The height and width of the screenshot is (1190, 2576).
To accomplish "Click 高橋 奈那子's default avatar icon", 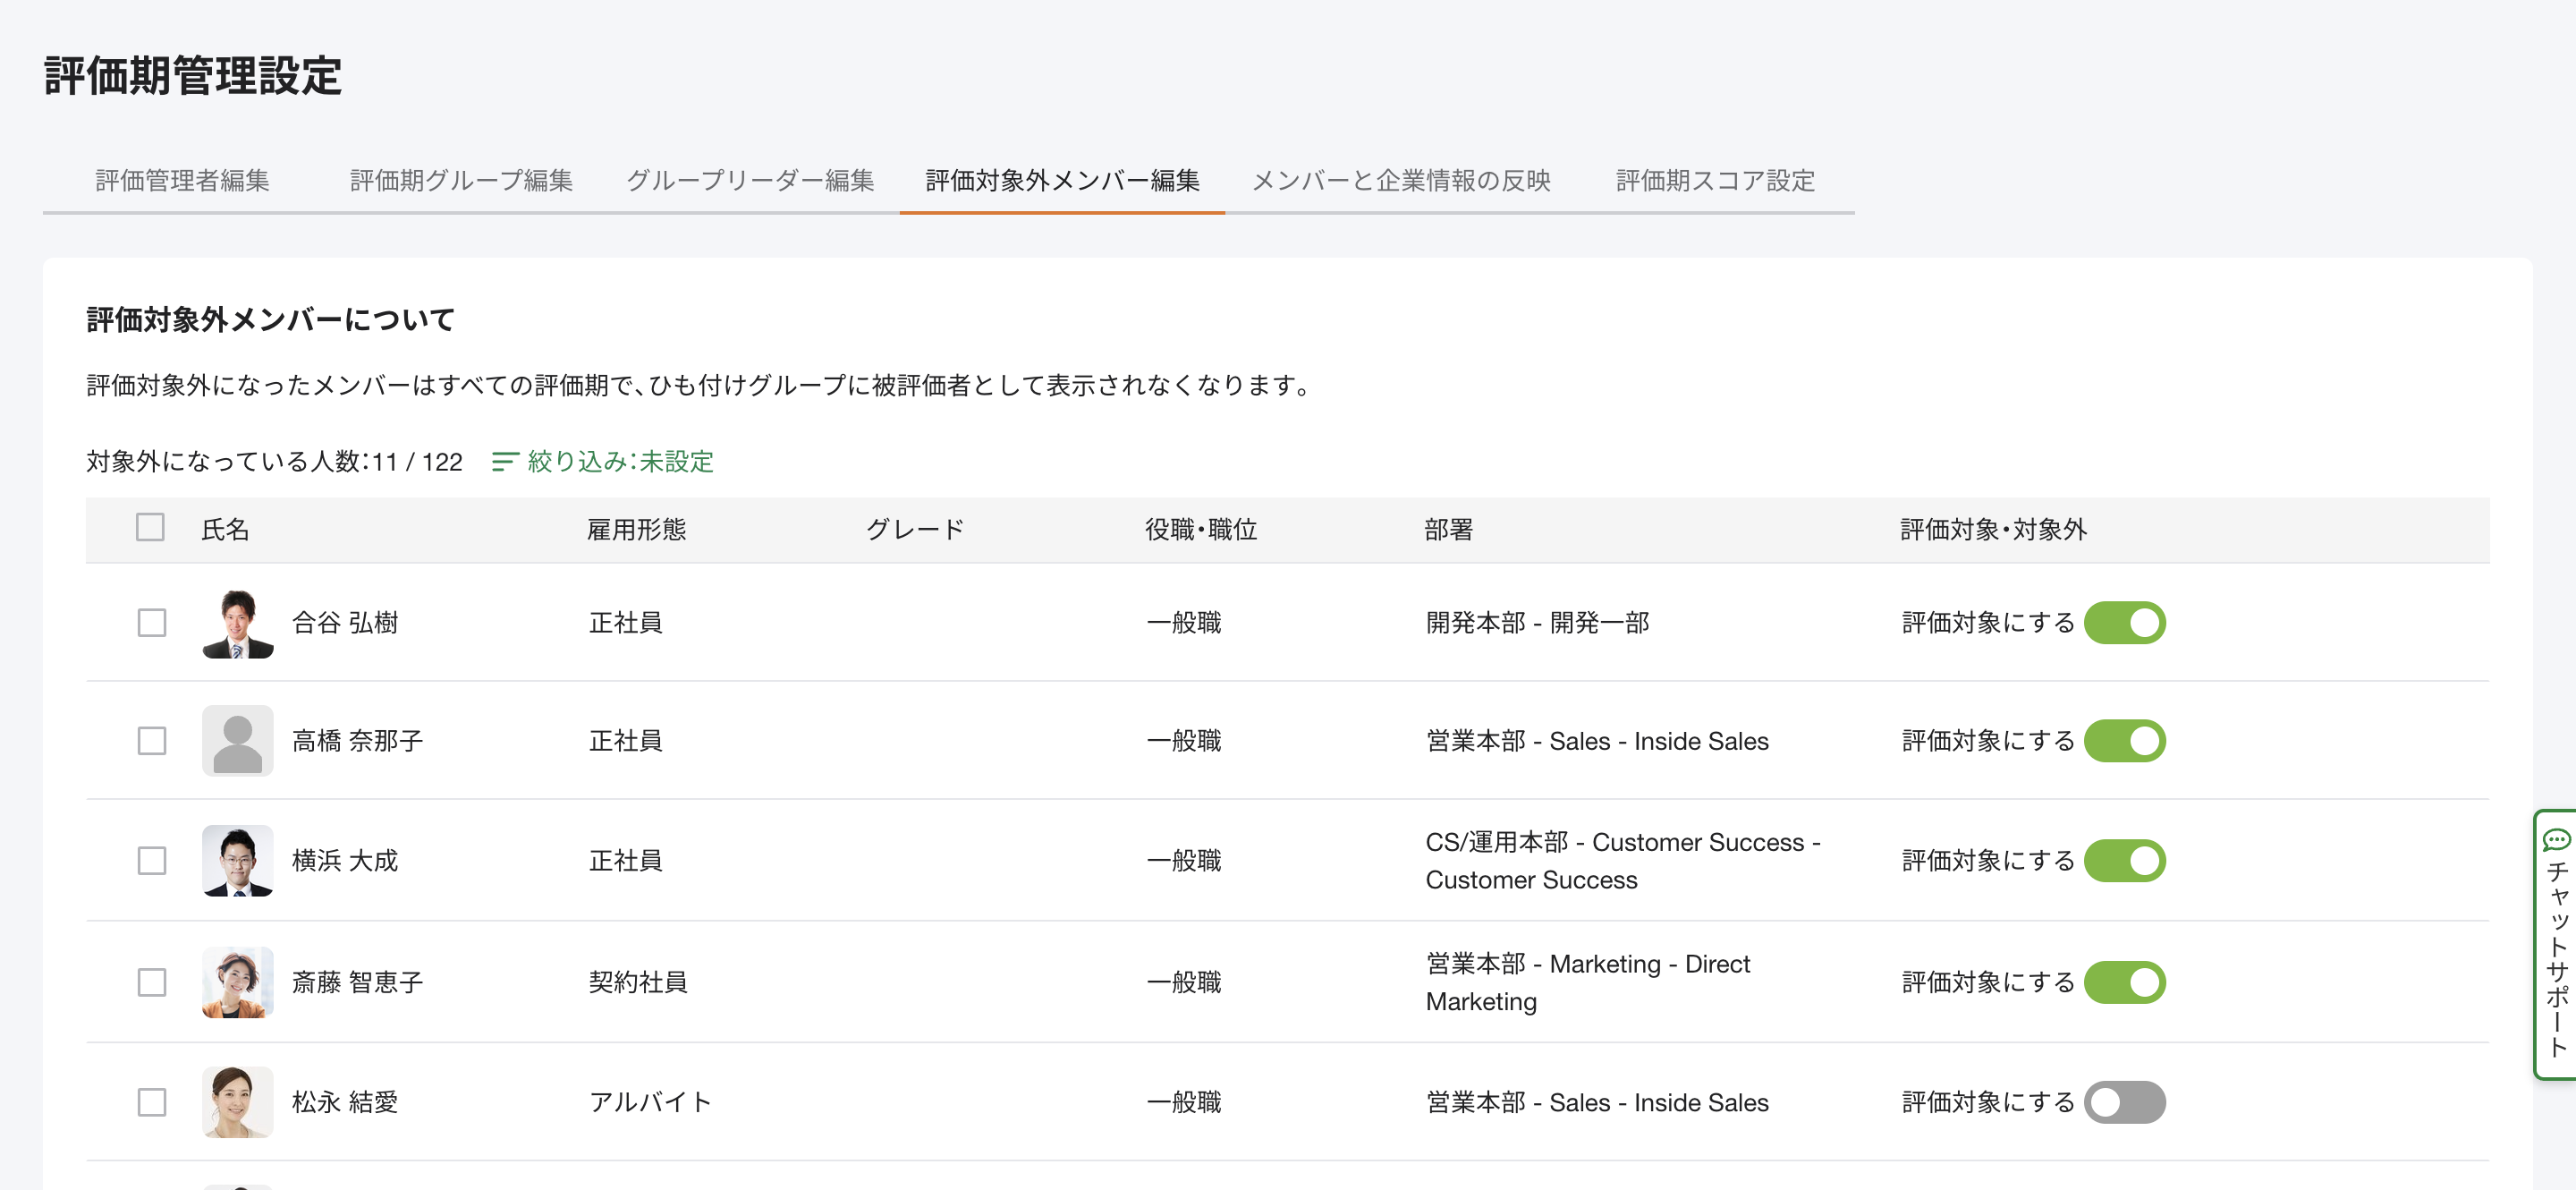I will [x=237, y=741].
